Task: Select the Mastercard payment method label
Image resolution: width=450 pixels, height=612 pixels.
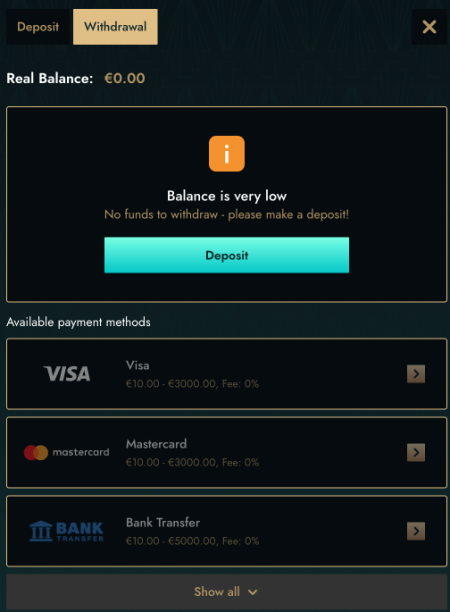Action: point(157,444)
